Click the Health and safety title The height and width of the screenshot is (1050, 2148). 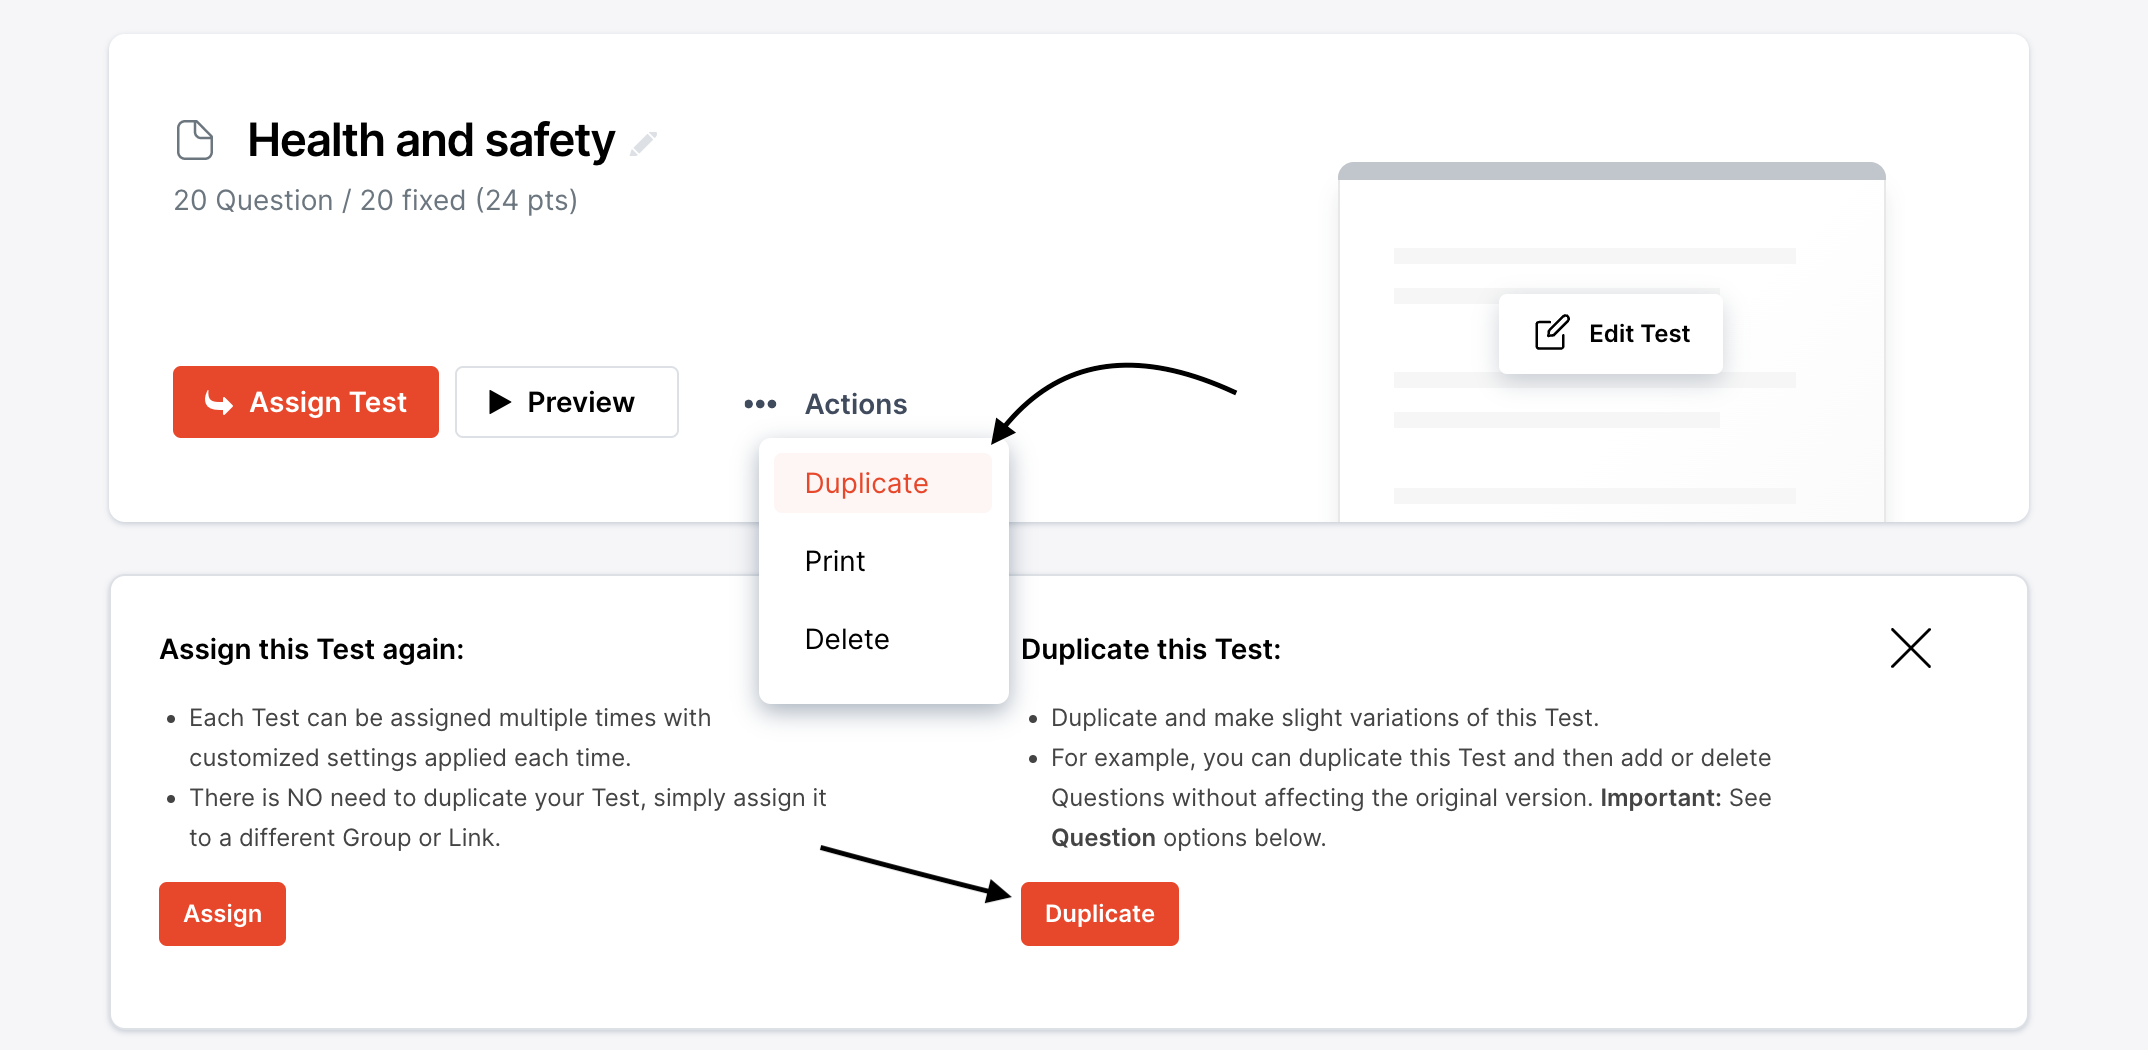(x=431, y=140)
